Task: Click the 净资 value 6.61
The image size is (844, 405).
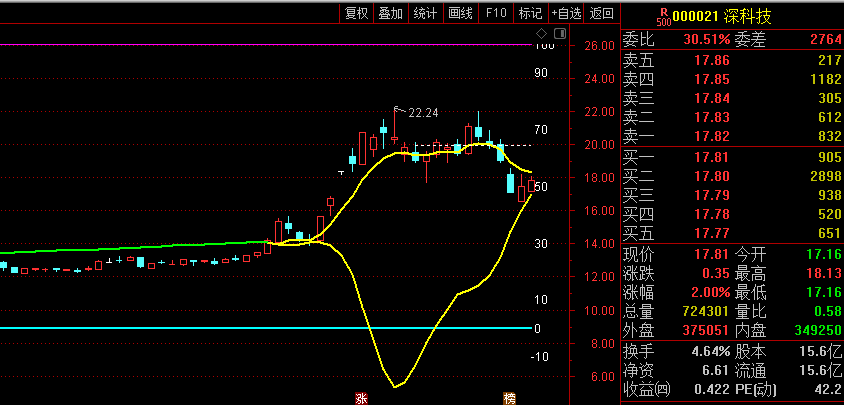Action: point(715,371)
